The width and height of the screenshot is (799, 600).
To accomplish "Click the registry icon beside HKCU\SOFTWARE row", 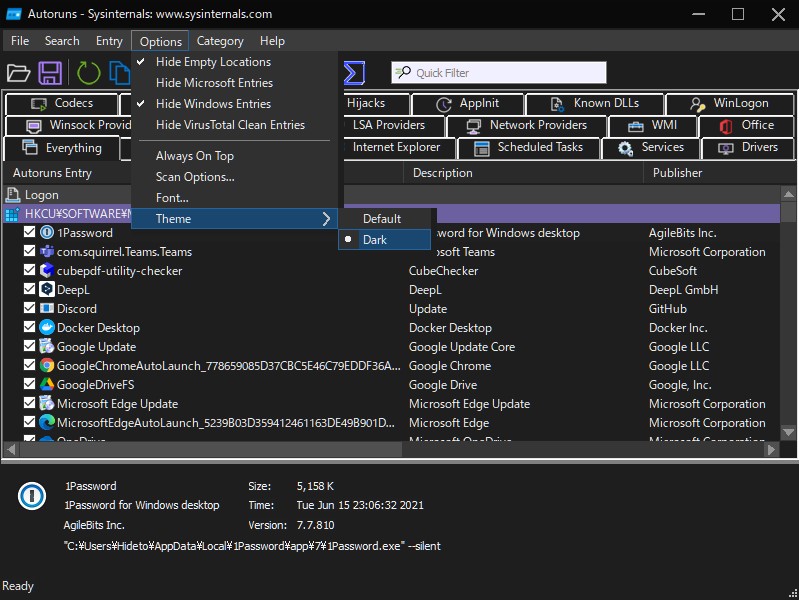I will click(12, 214).
